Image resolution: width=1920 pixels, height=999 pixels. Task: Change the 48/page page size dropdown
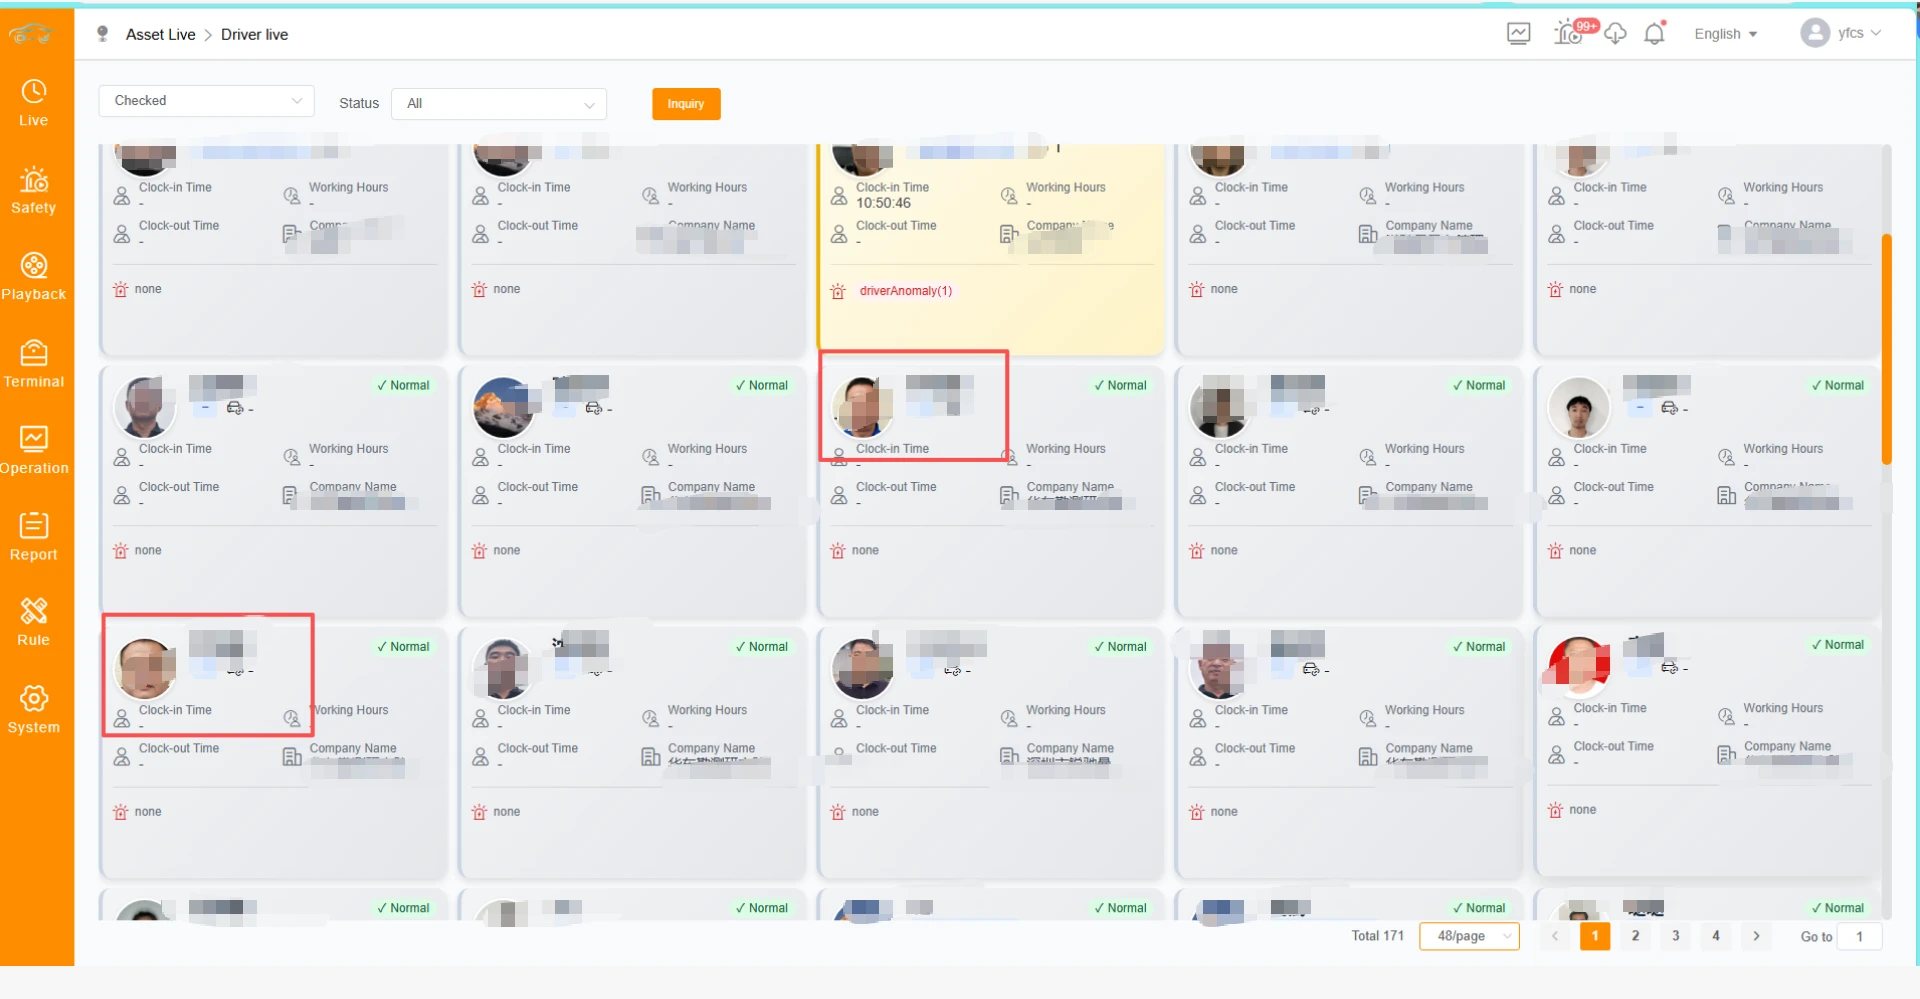pos(1468,936)
